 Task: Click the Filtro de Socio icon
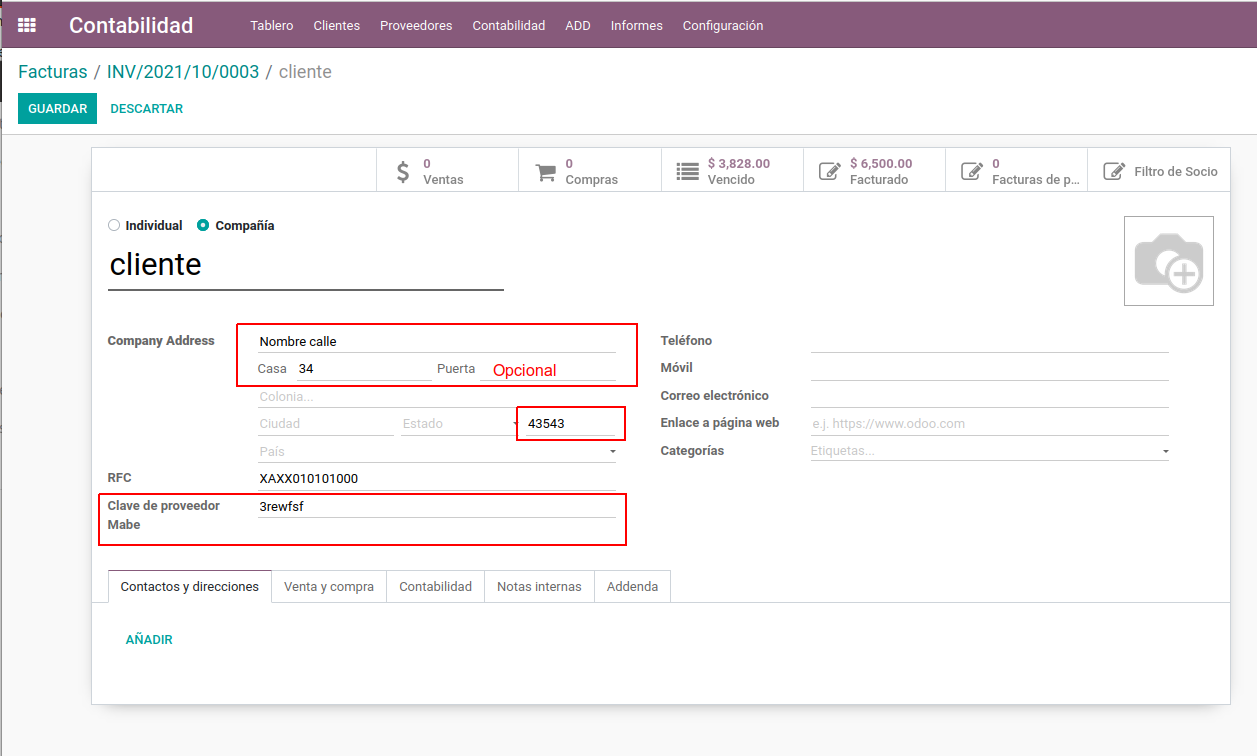coord(1113,171)
